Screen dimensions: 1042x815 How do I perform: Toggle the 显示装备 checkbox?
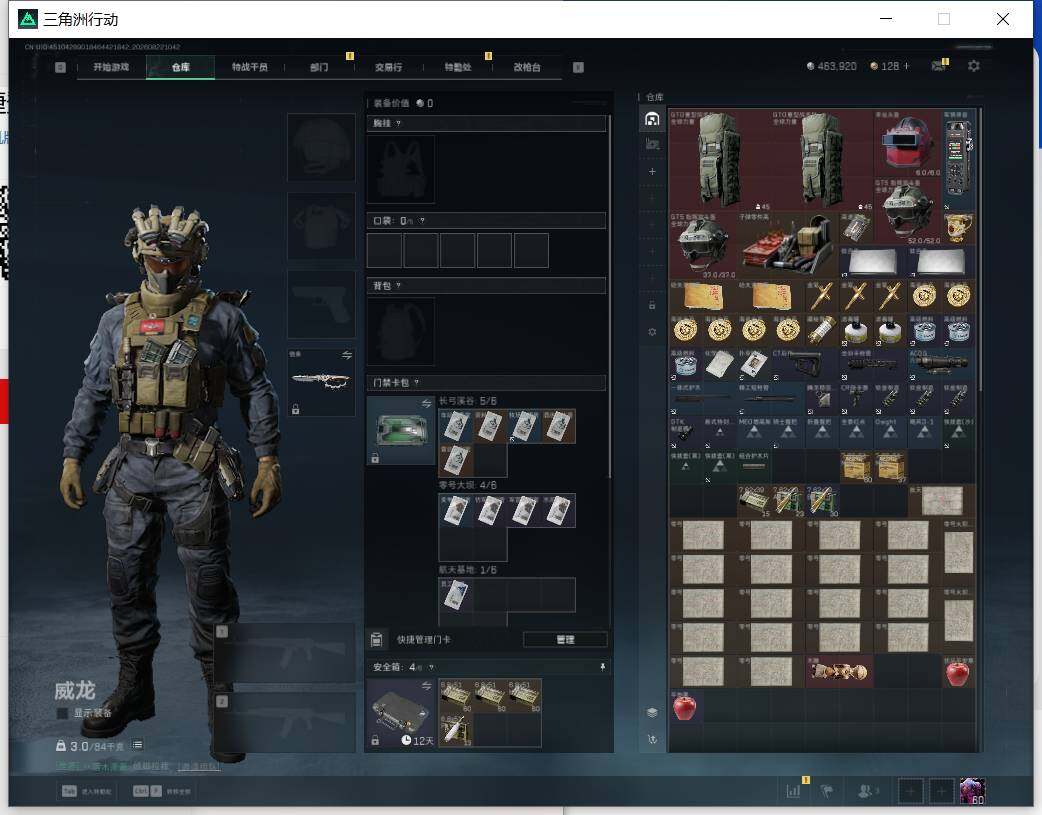tap(62, 713)
